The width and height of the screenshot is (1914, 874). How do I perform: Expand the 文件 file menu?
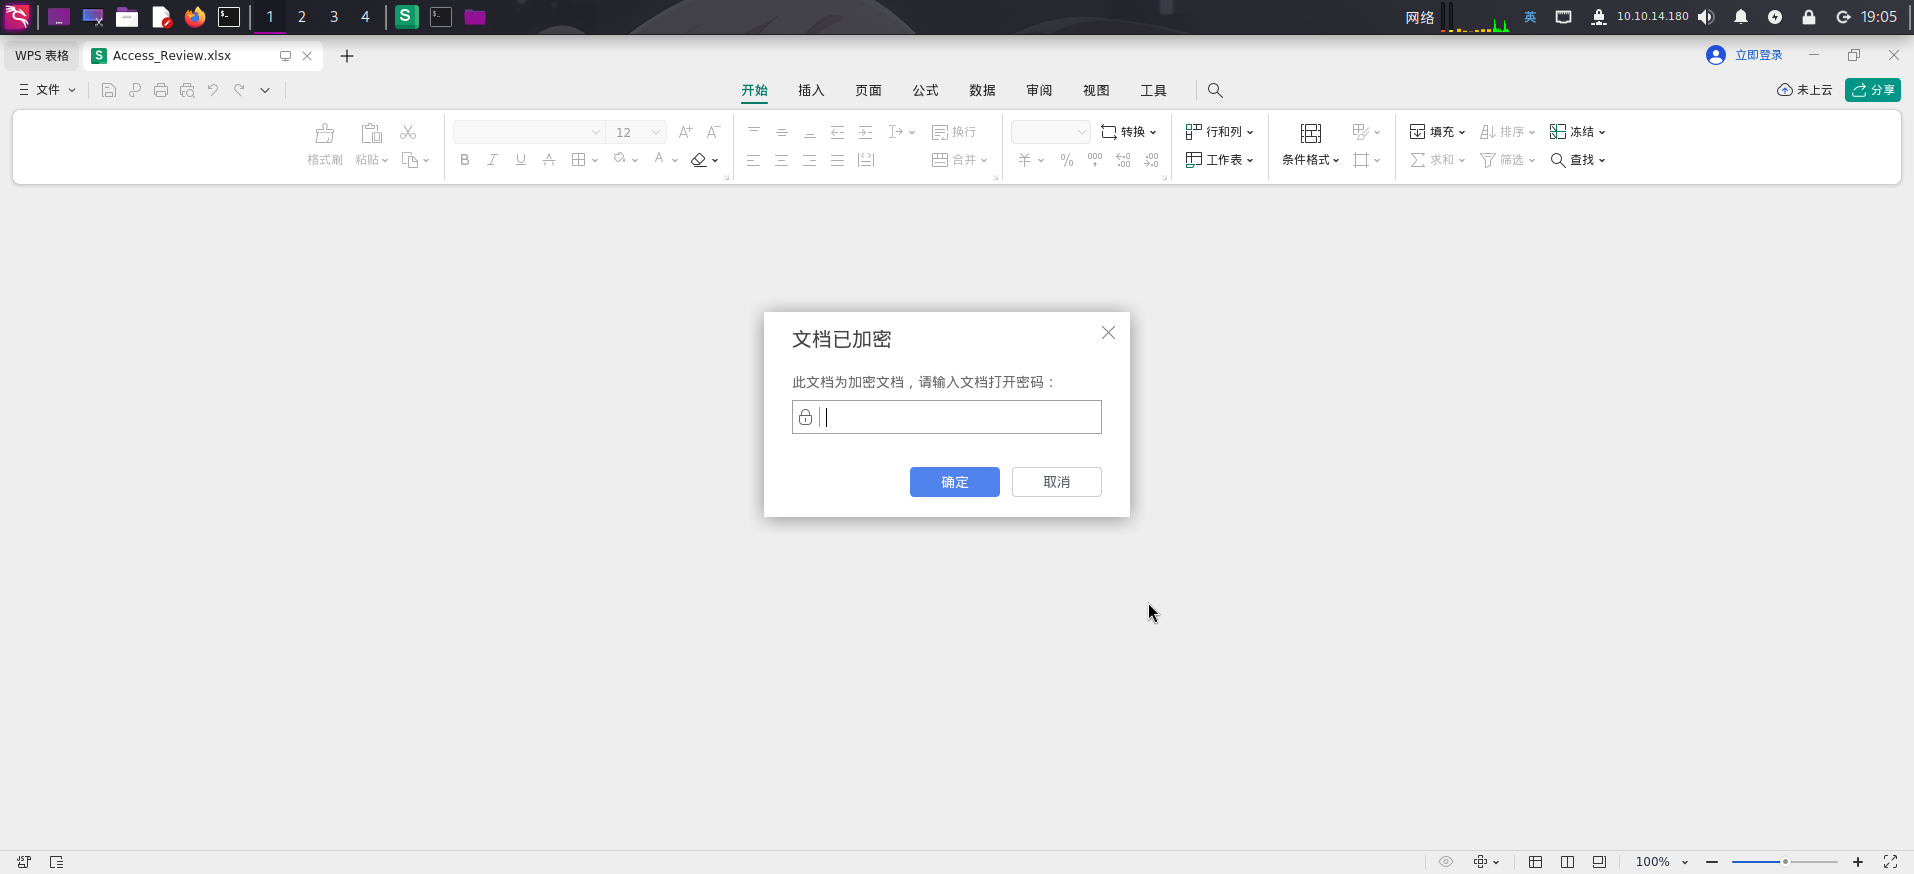48,90
